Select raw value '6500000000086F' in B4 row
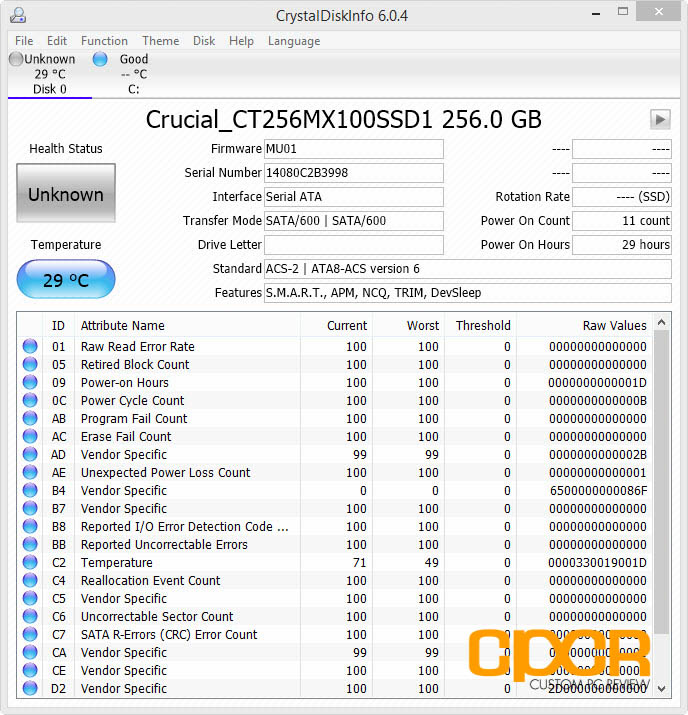Viewport: 688px width, 715px height. coord(598,491)
